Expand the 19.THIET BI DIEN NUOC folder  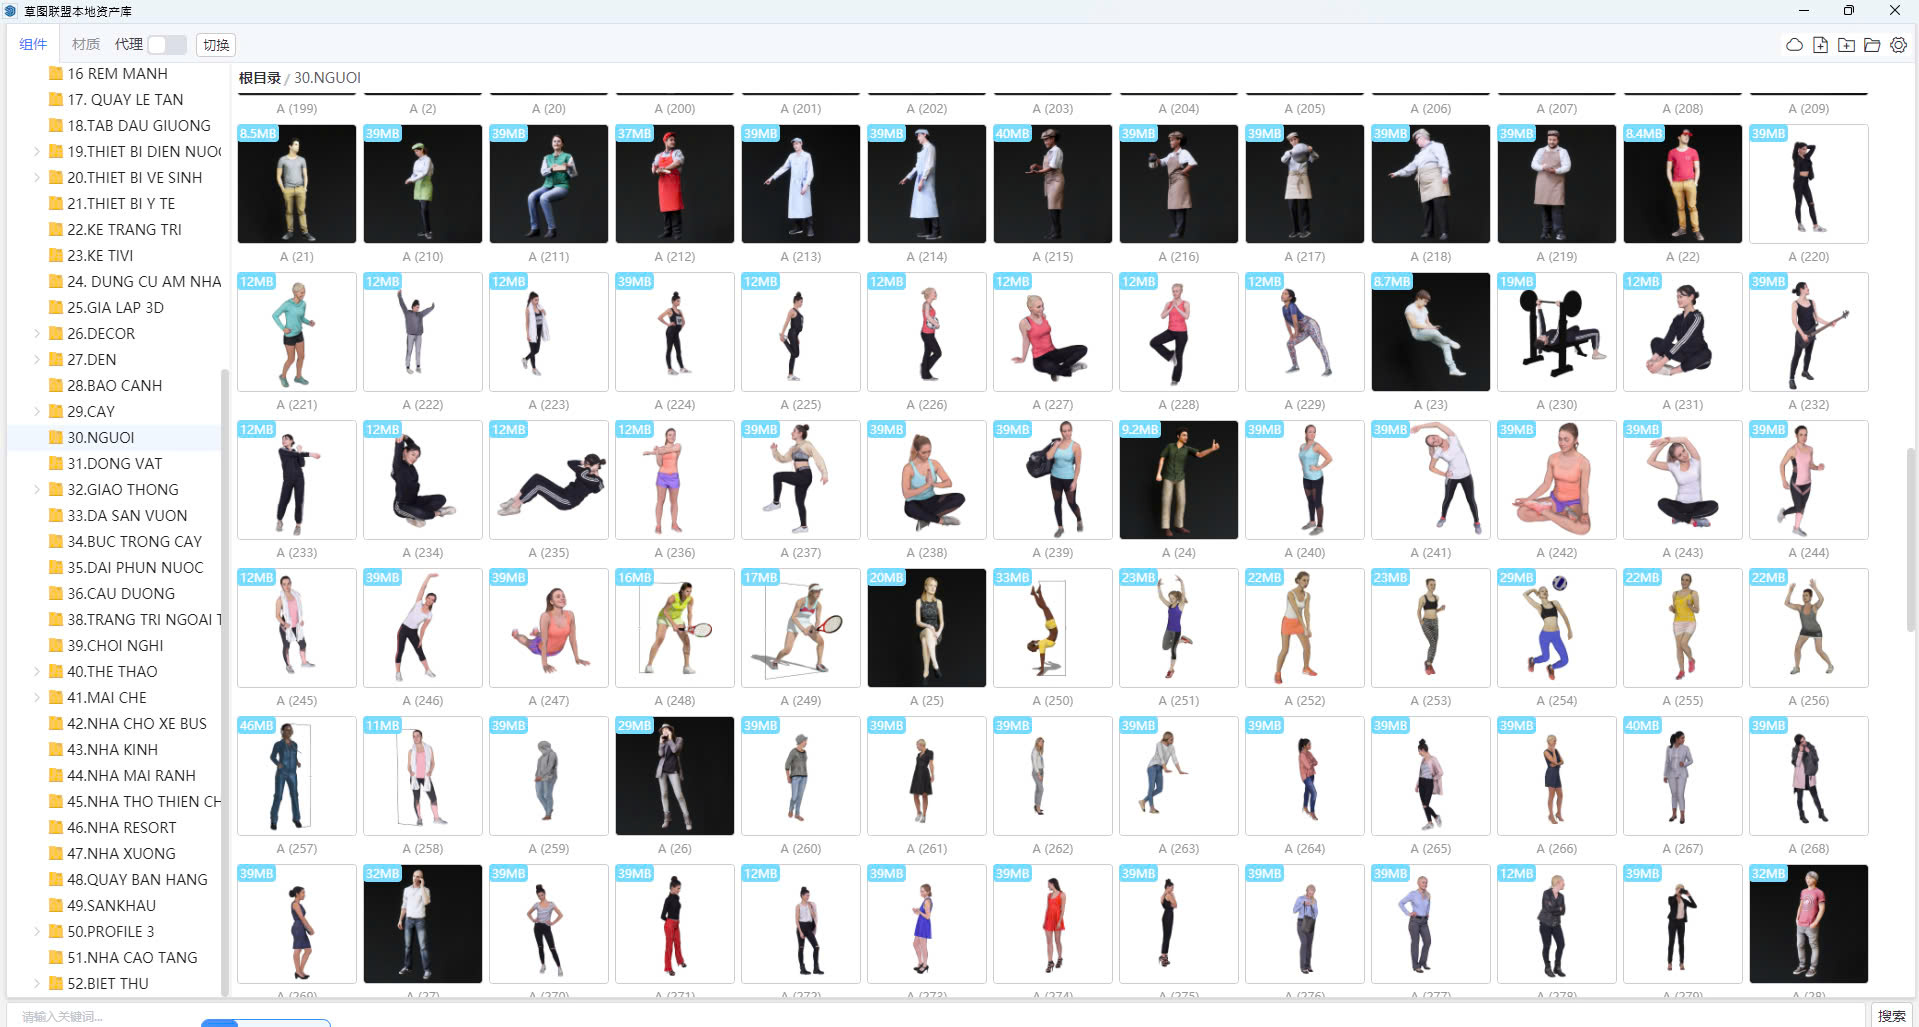pyautogui.click(x=37, y=152)
